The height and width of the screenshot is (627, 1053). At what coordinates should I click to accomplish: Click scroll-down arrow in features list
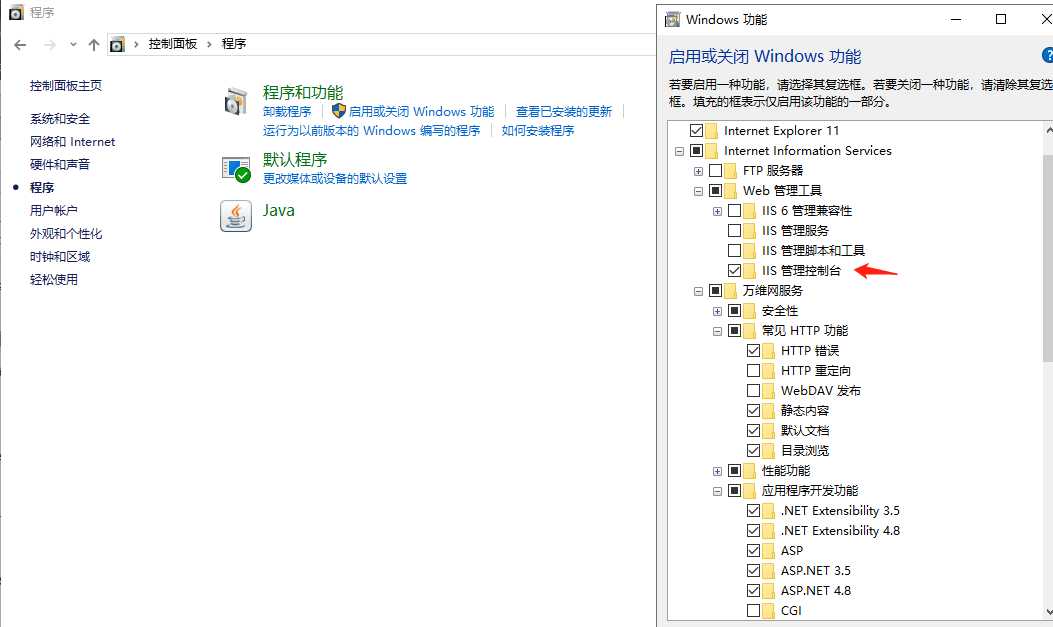pyautogui.click(x=1048, y=612)
